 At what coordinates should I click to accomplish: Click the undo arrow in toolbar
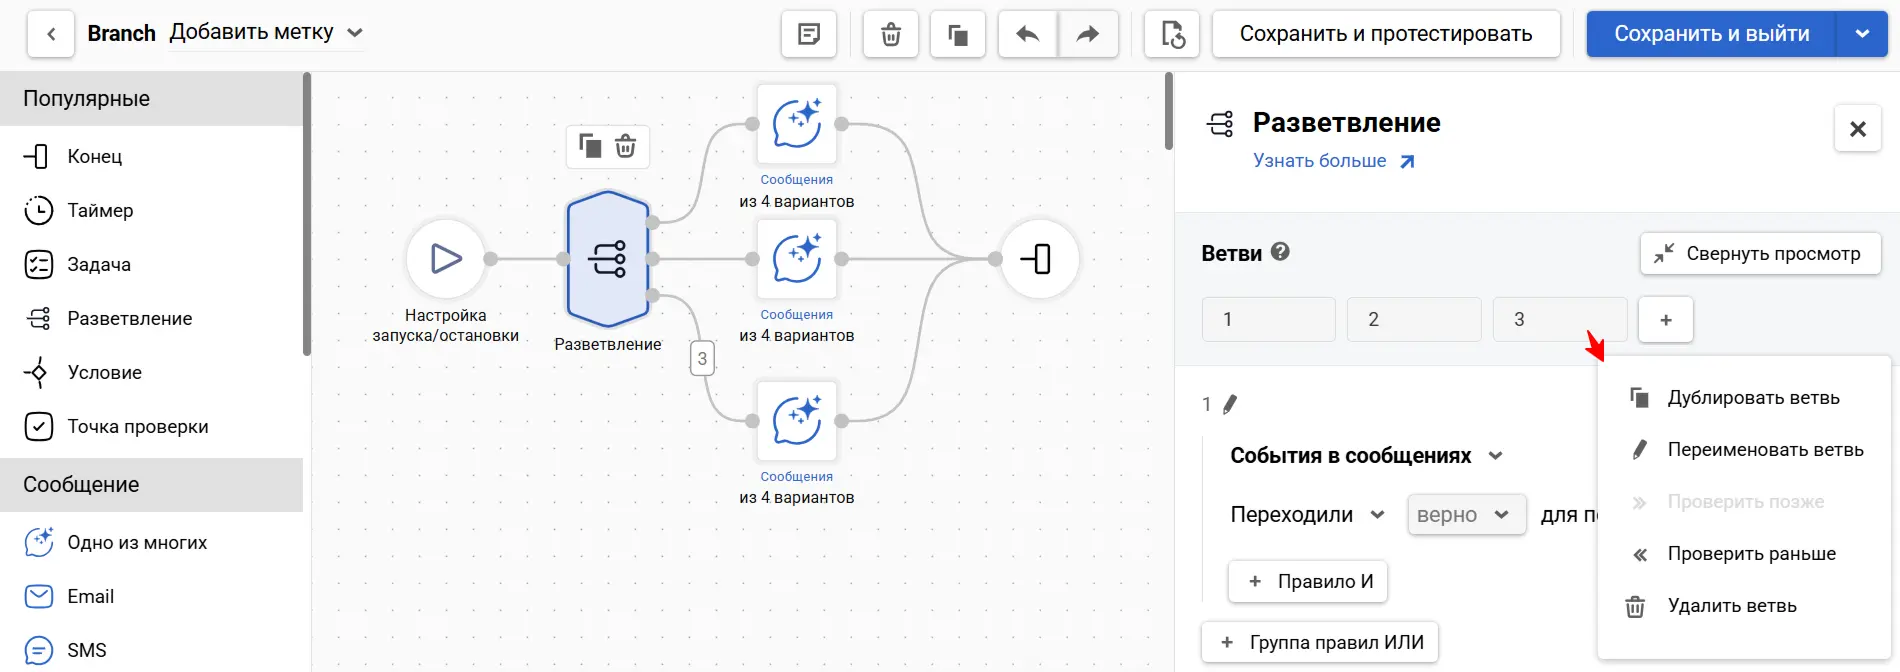[1027, 35]
